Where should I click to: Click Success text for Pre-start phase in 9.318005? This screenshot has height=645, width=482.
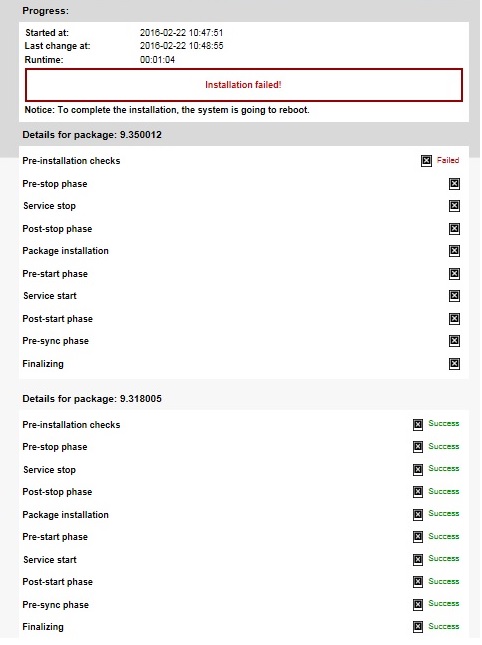(x=443, y=536)
